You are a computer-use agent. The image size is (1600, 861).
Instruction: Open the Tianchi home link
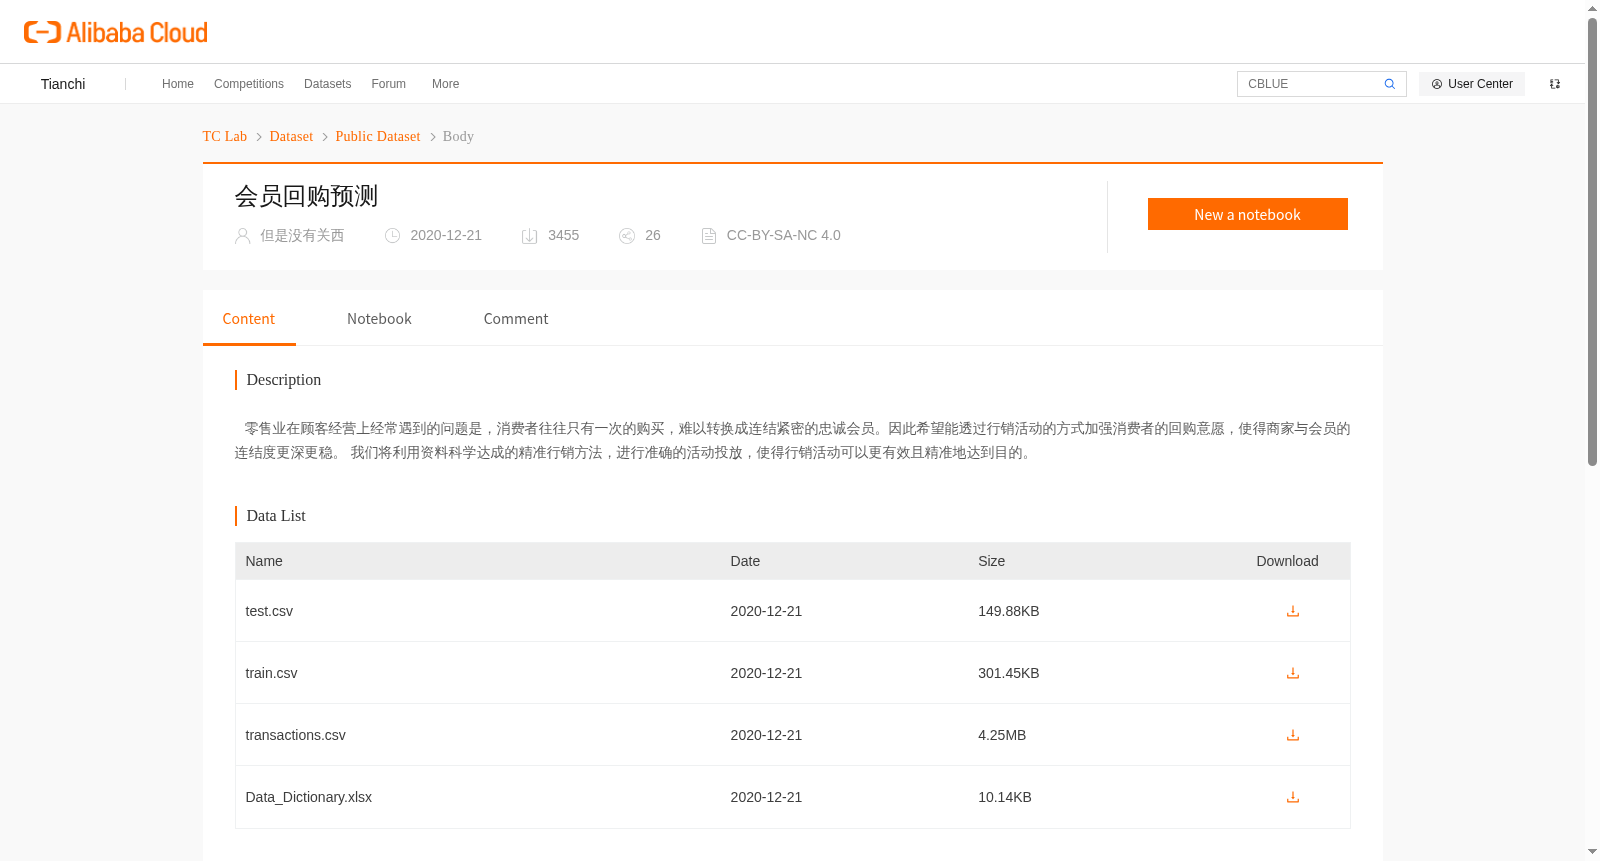pyautogui.click(x=63, y=84)
